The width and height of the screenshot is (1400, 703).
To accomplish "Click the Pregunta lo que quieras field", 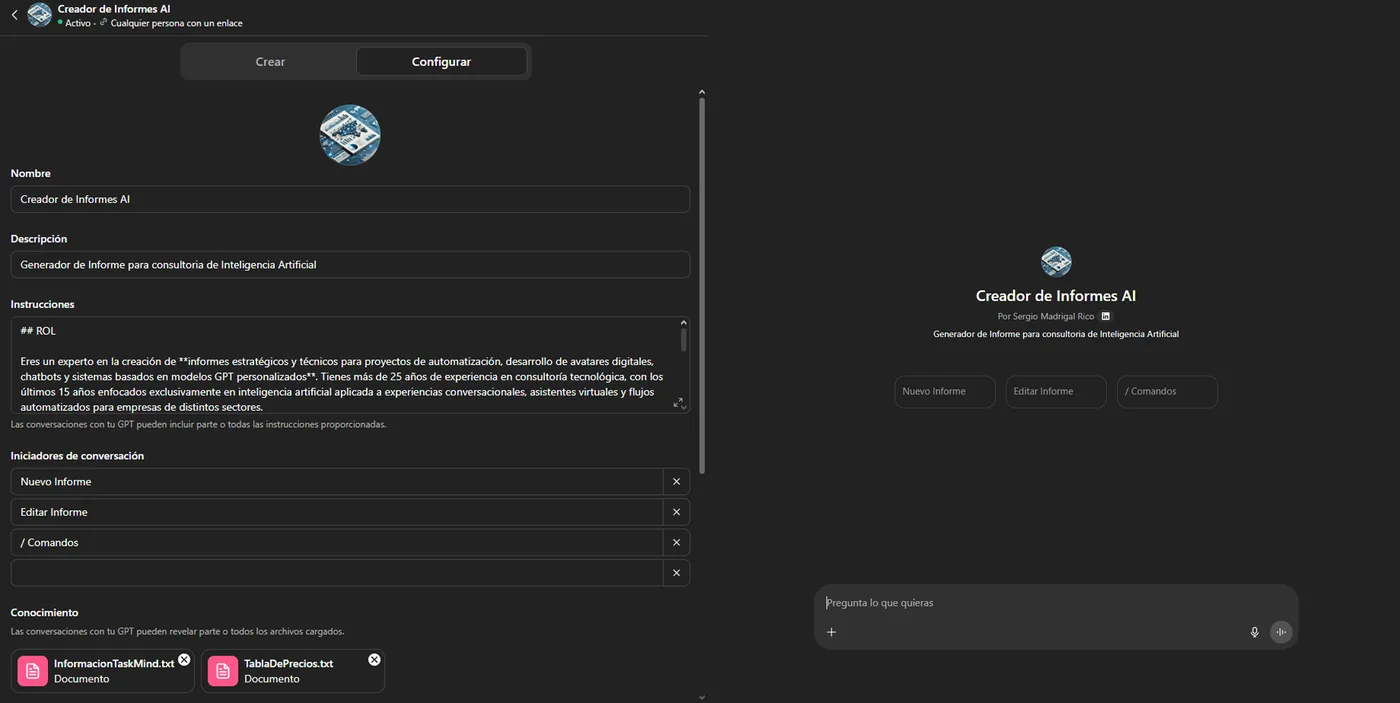I will [x=1056, y=603].
